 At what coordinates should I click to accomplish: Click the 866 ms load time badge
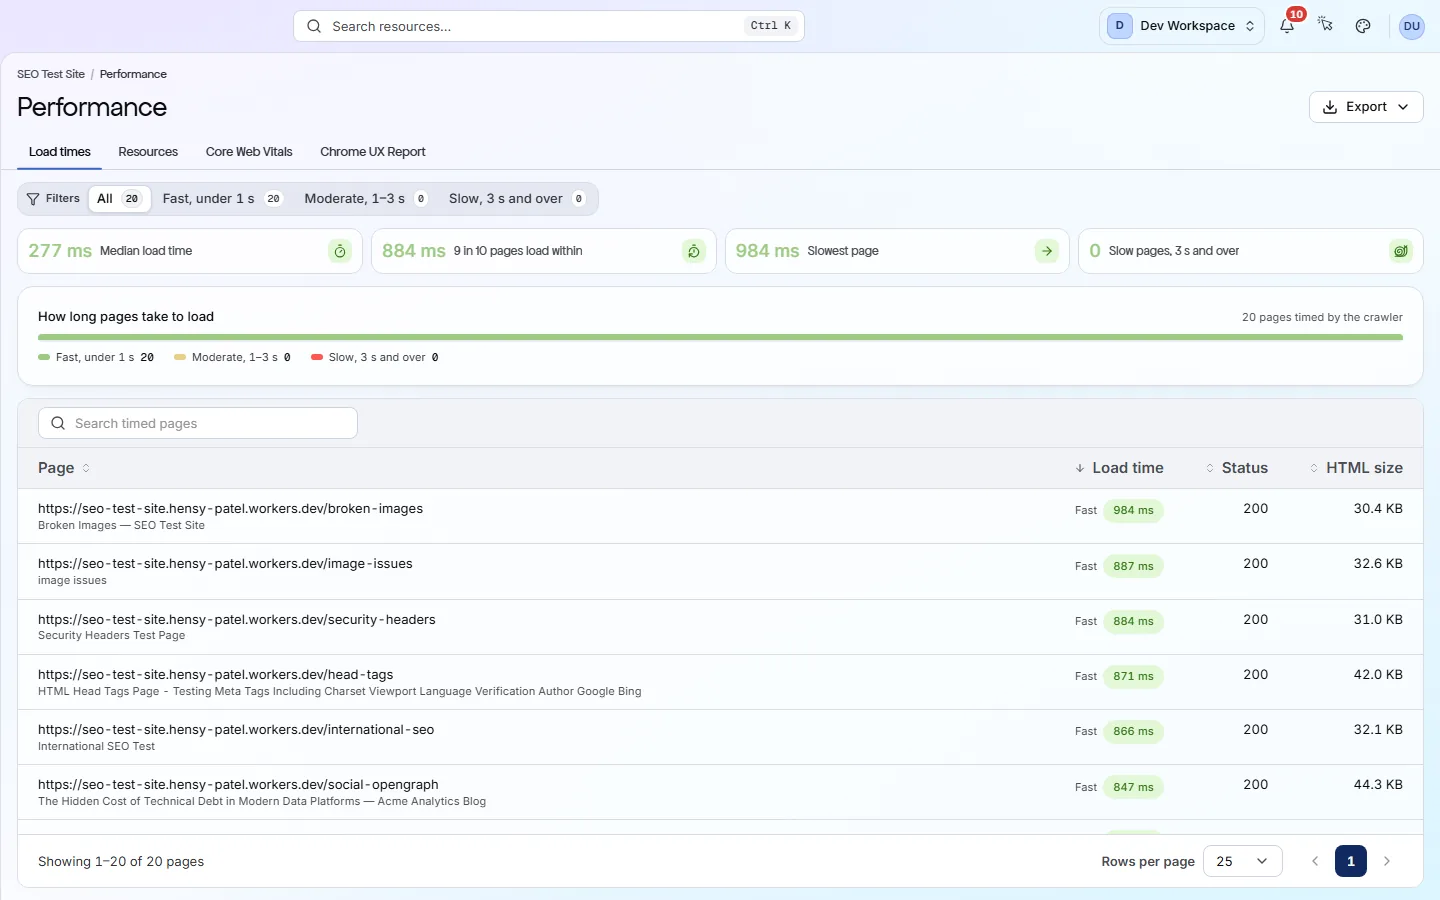click(x=1134, y=731)
